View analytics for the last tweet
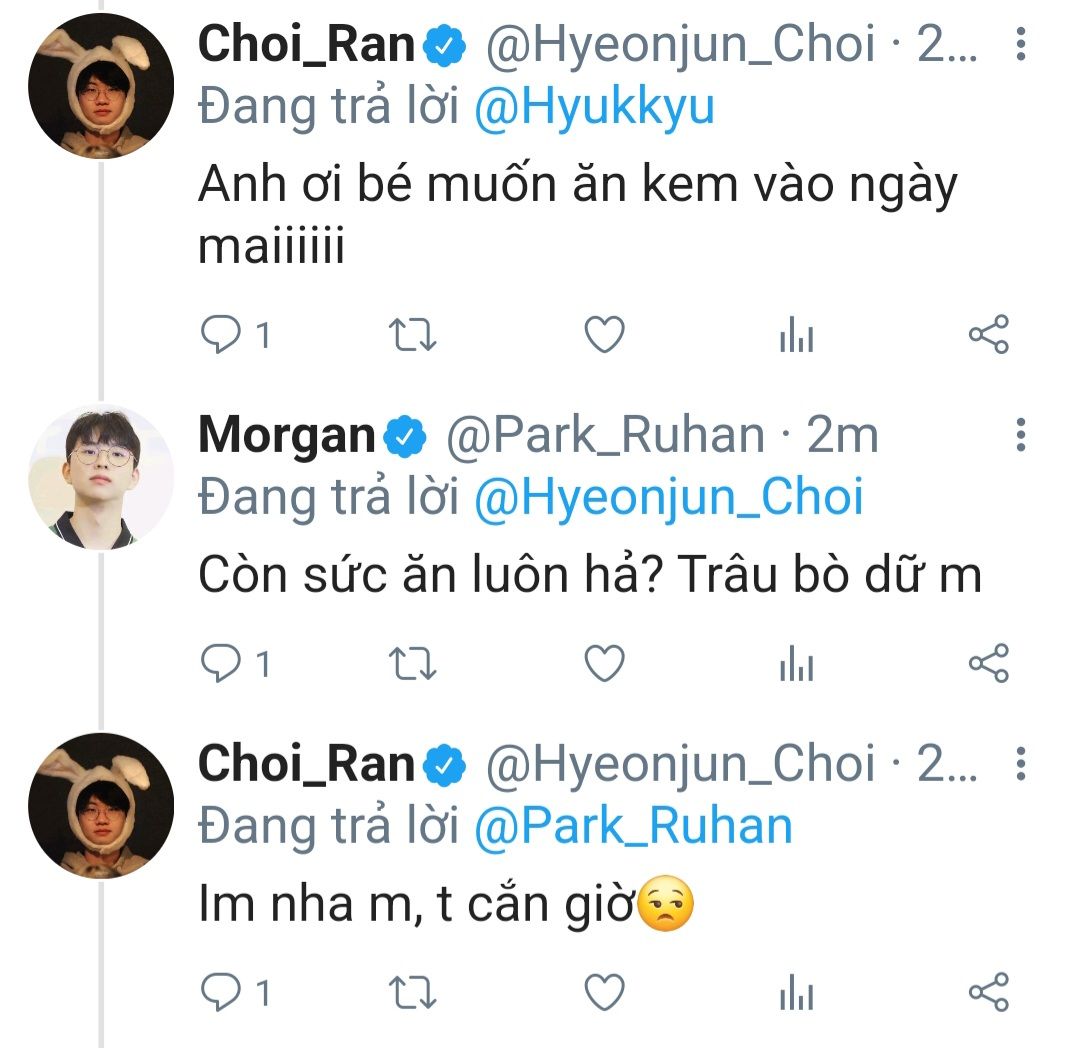Image resolution: width=1080 pixels, height=1048 pixels. pos(796,992)
